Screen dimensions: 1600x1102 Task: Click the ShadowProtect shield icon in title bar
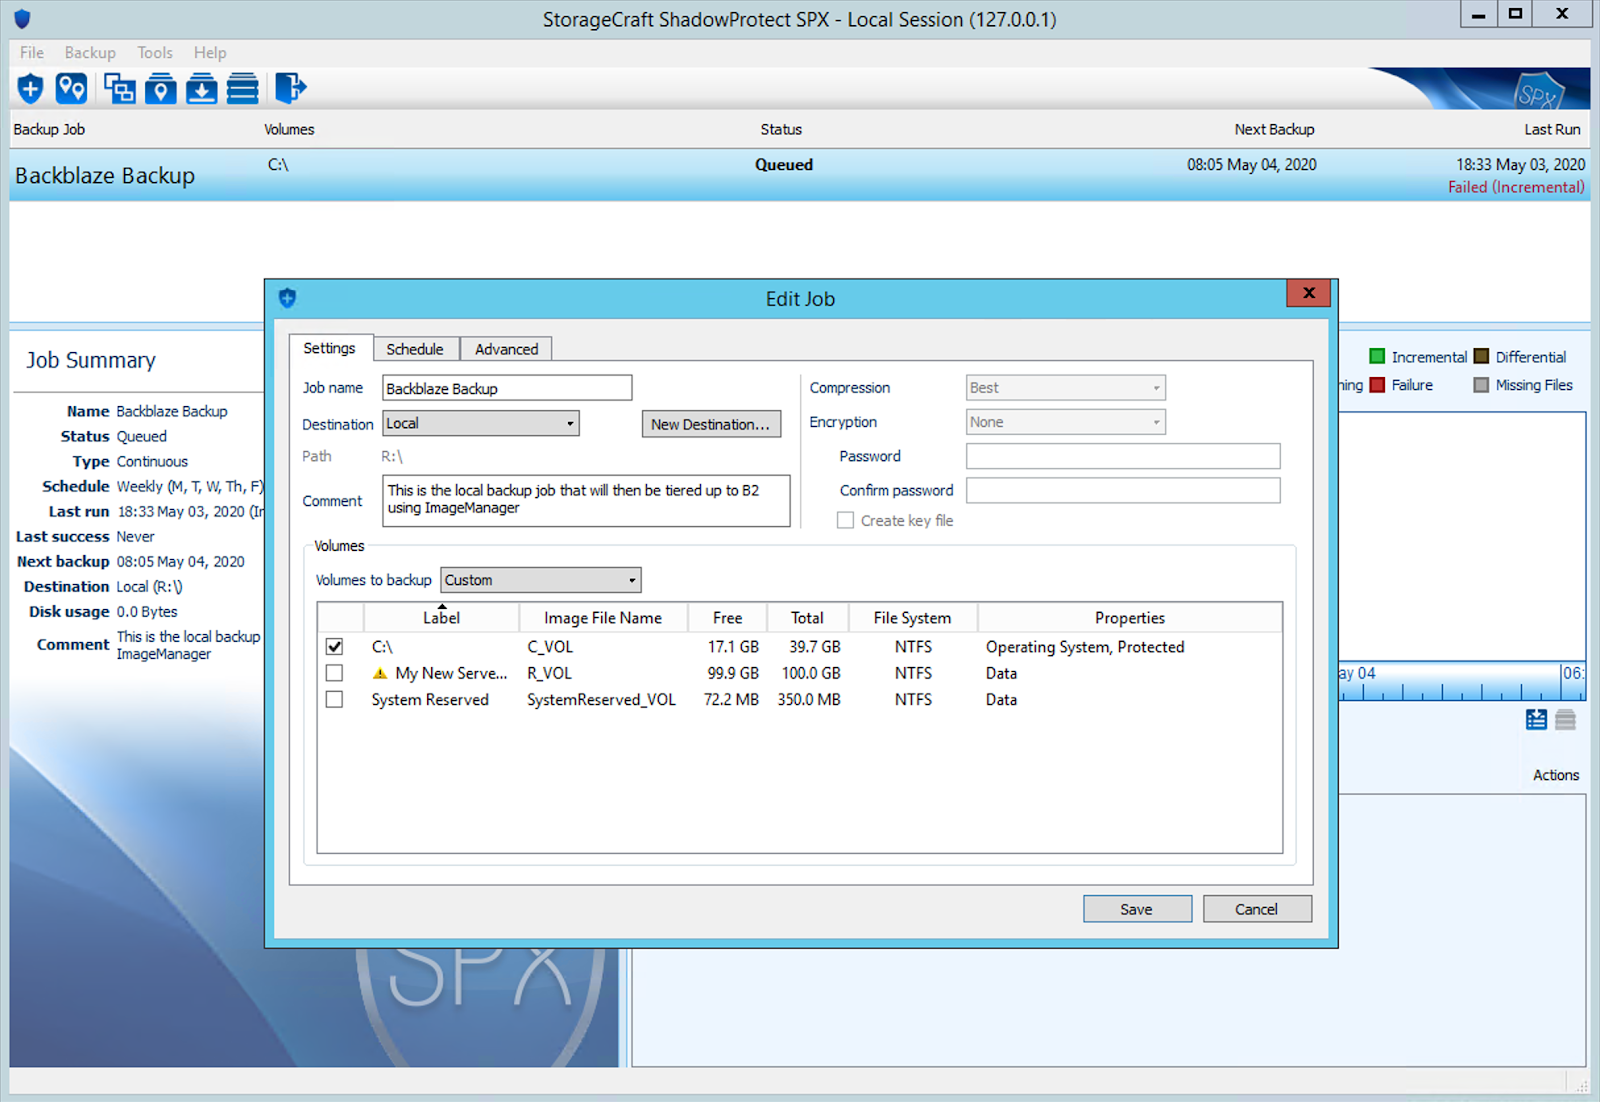coord(22,18)
